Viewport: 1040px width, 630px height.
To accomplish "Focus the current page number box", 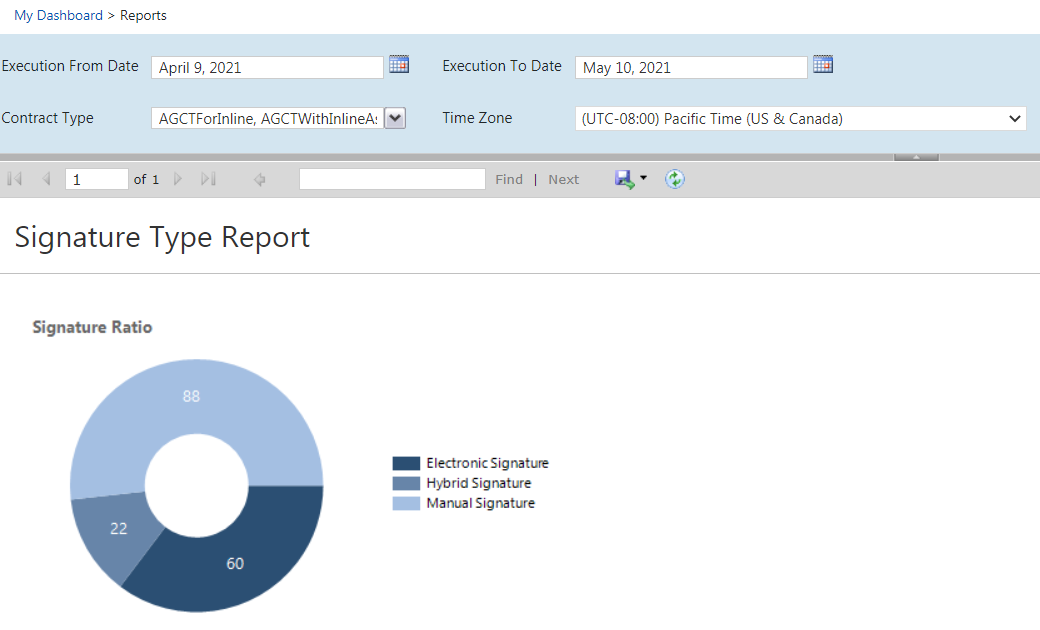I will point(96,179).
